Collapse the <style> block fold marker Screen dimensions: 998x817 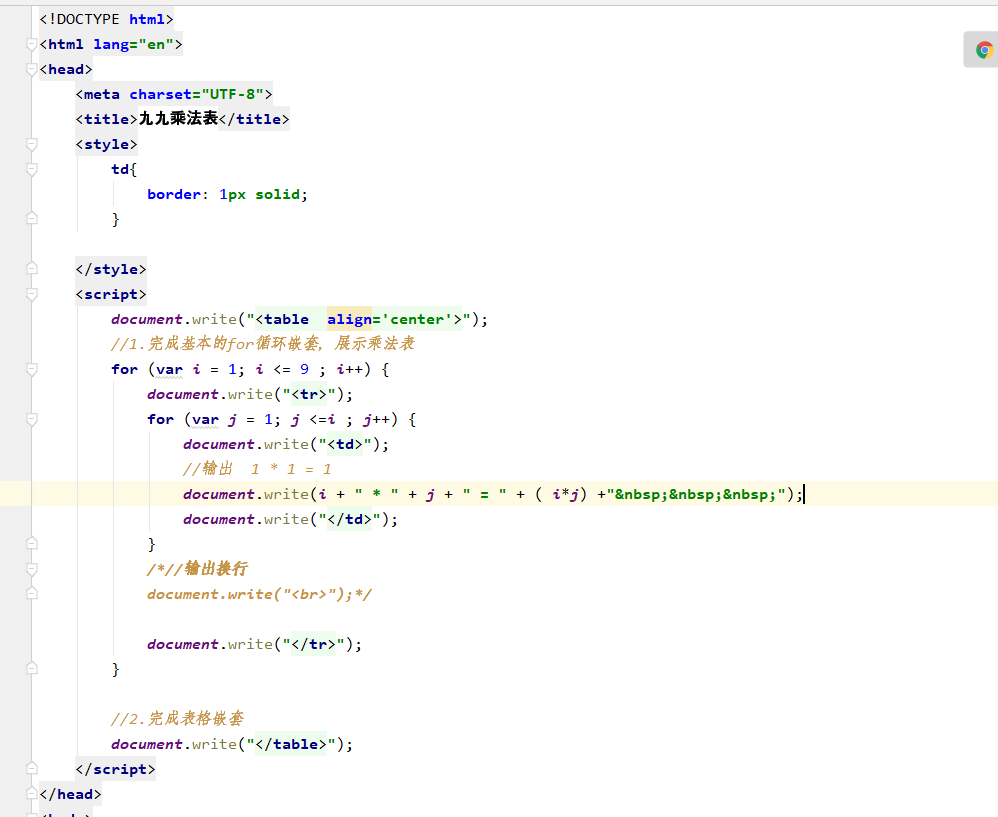point(31,144)
